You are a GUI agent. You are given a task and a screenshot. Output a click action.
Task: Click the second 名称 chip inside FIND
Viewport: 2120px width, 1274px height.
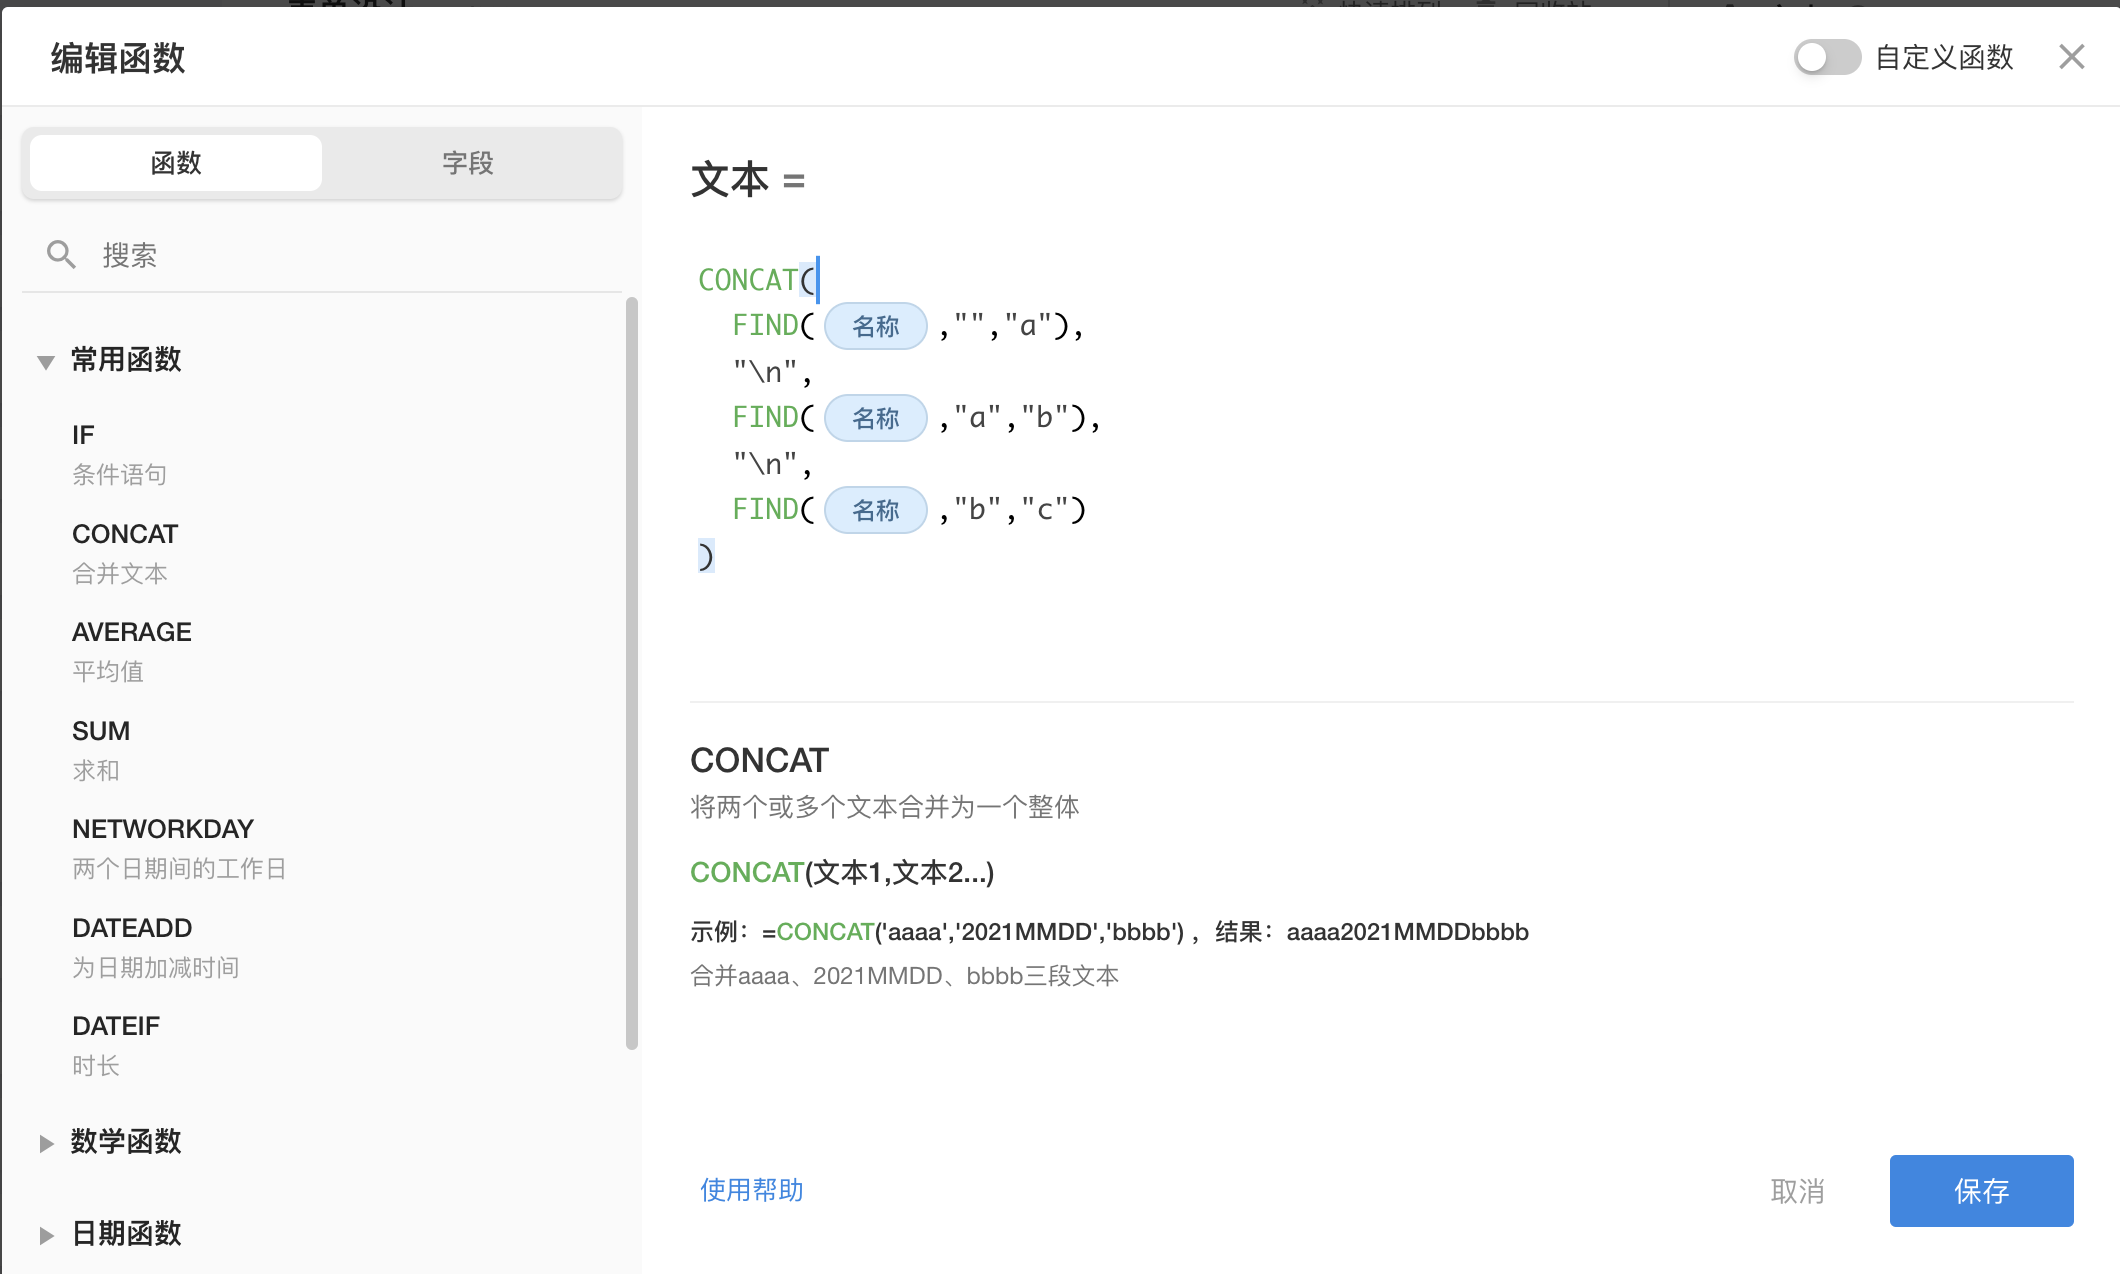pyautogui.click(x=875, y=418)
